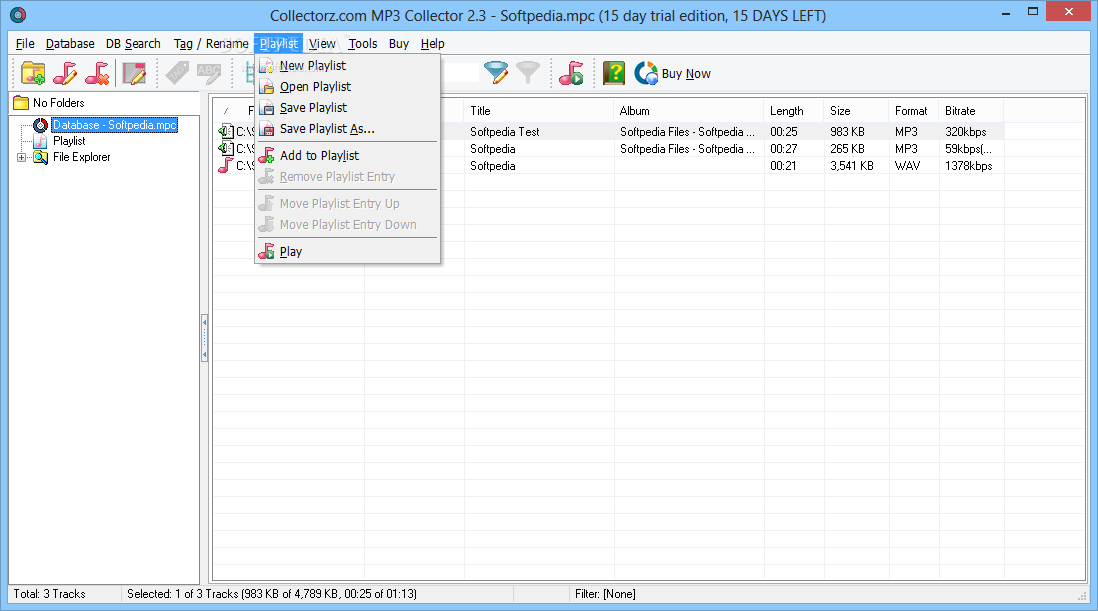Maximize the MP3 Collector window
Viewport: 1098px width, 611px height.
[x=1032, y=11]
